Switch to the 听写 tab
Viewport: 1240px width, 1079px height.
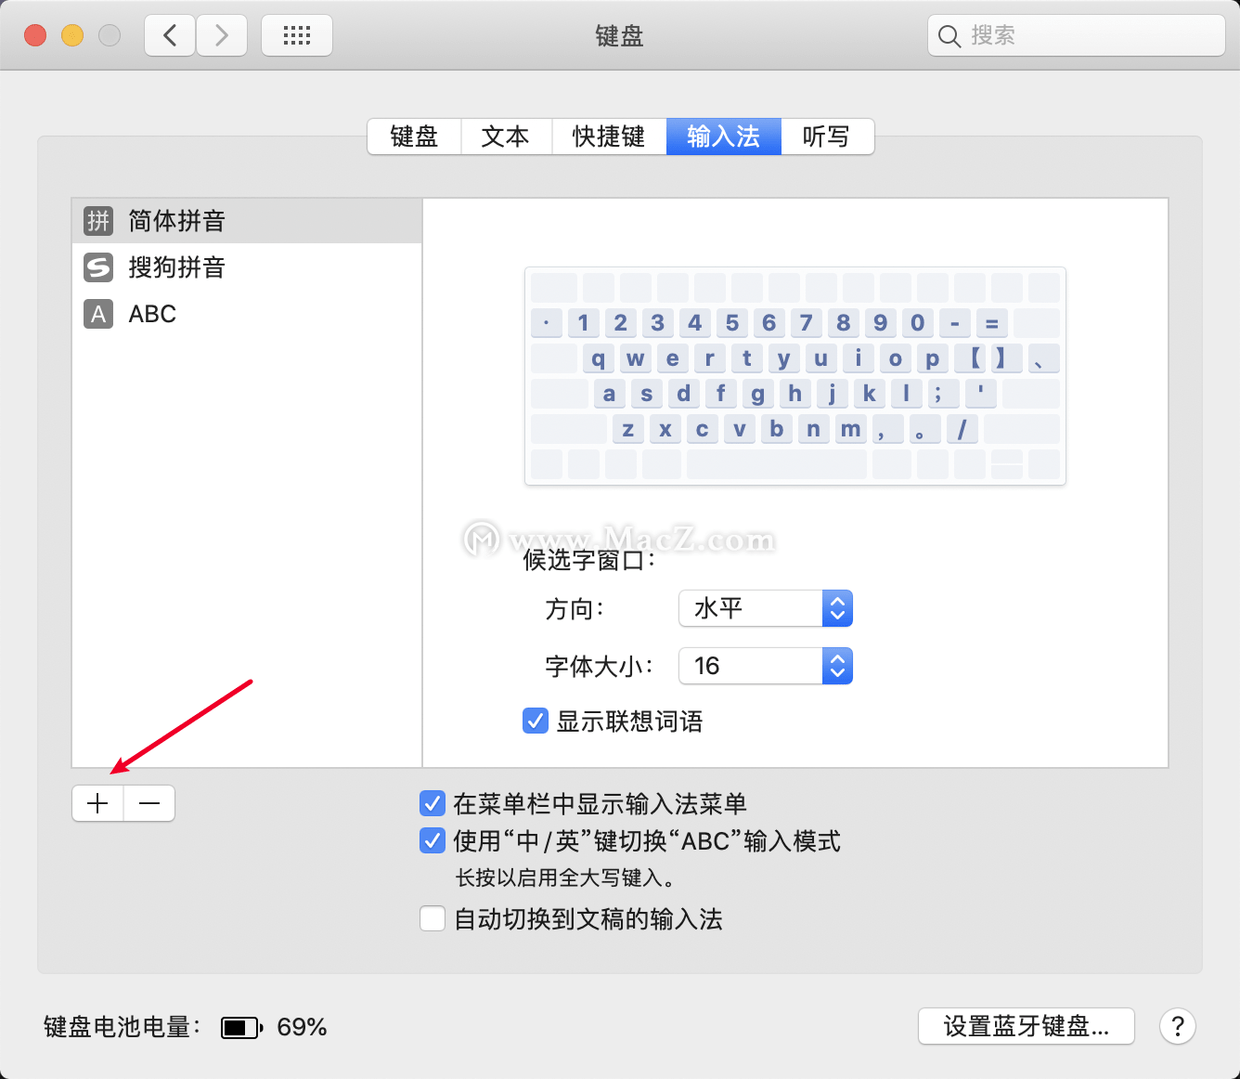tap(826, 136)
